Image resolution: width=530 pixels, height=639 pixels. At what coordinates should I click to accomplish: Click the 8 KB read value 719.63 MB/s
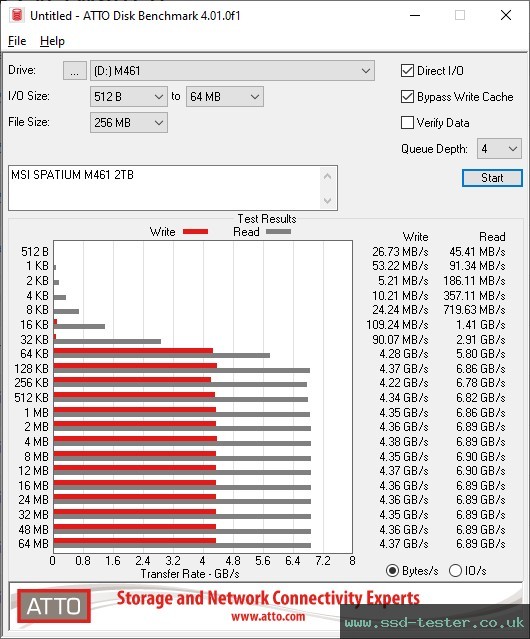(x=474, y=310)
